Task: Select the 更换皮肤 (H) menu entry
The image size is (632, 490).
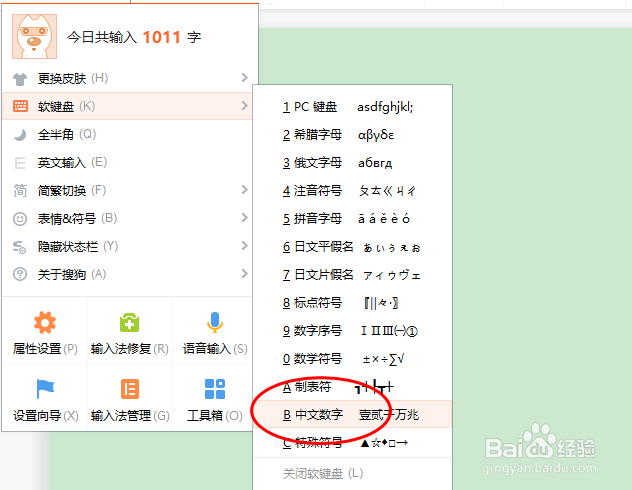Action: (127, 78)
